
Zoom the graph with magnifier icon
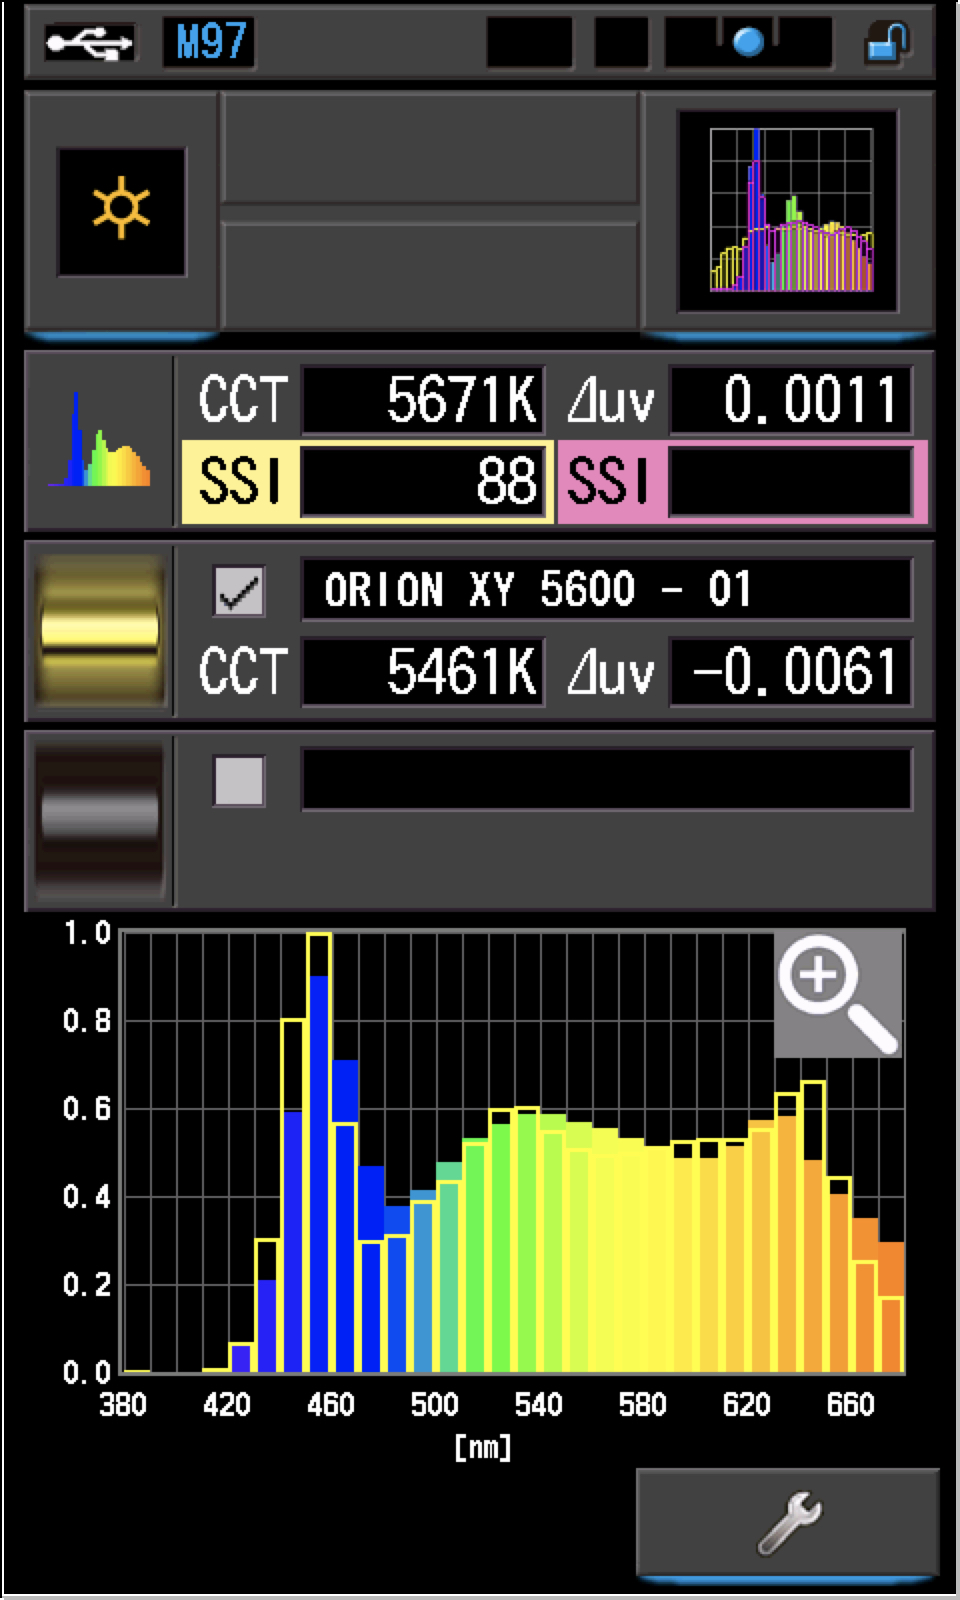pyautogui.click(x=838, y=993)
